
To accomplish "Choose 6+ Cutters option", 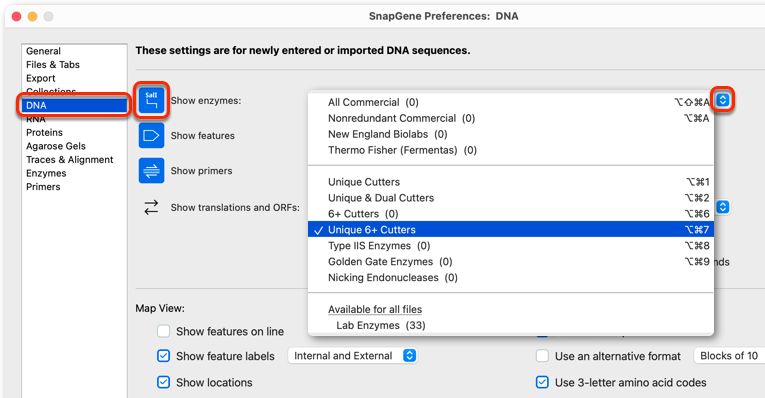I will (x=511, y=214).
